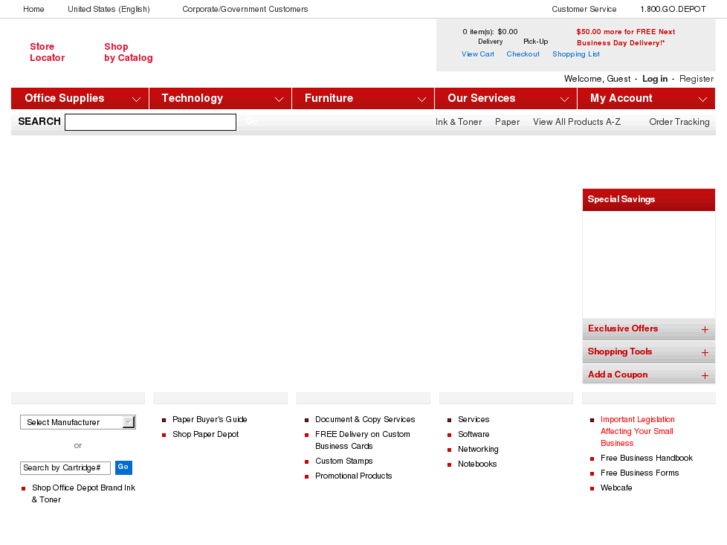Open the Software link
The height and width of the screenshot is (545, 727).
coord(474,434)
